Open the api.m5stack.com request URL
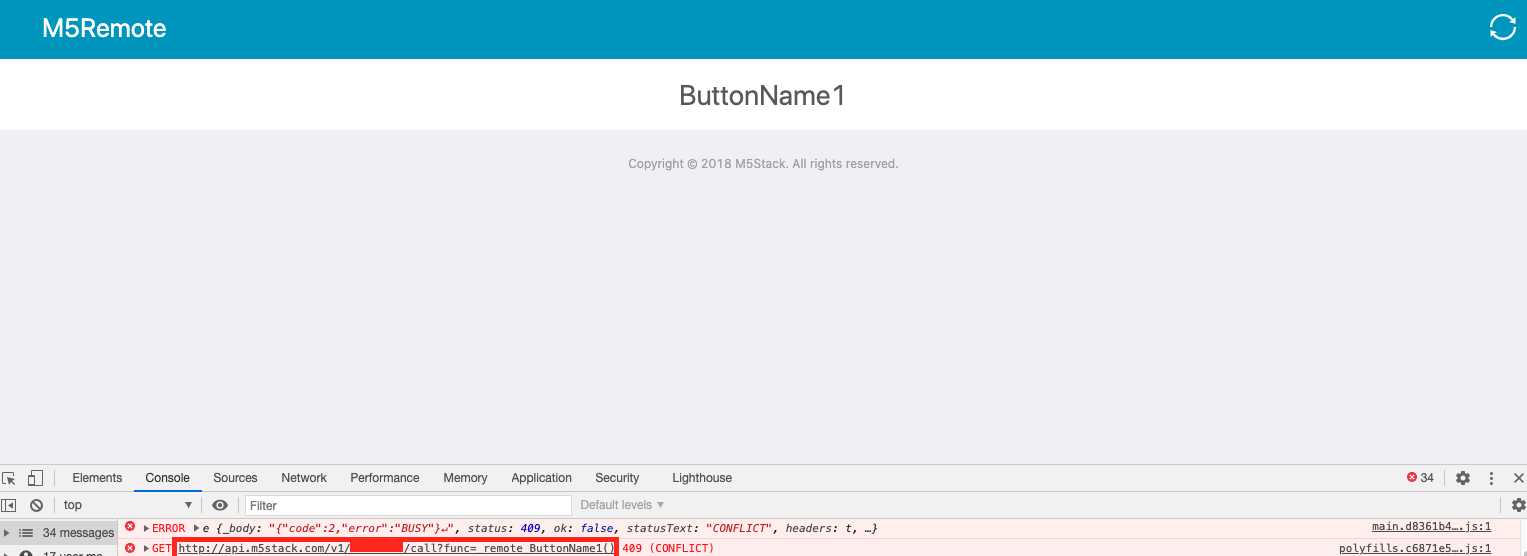The width and height of the screenshot is (1527, 556). tap(396, 548)
